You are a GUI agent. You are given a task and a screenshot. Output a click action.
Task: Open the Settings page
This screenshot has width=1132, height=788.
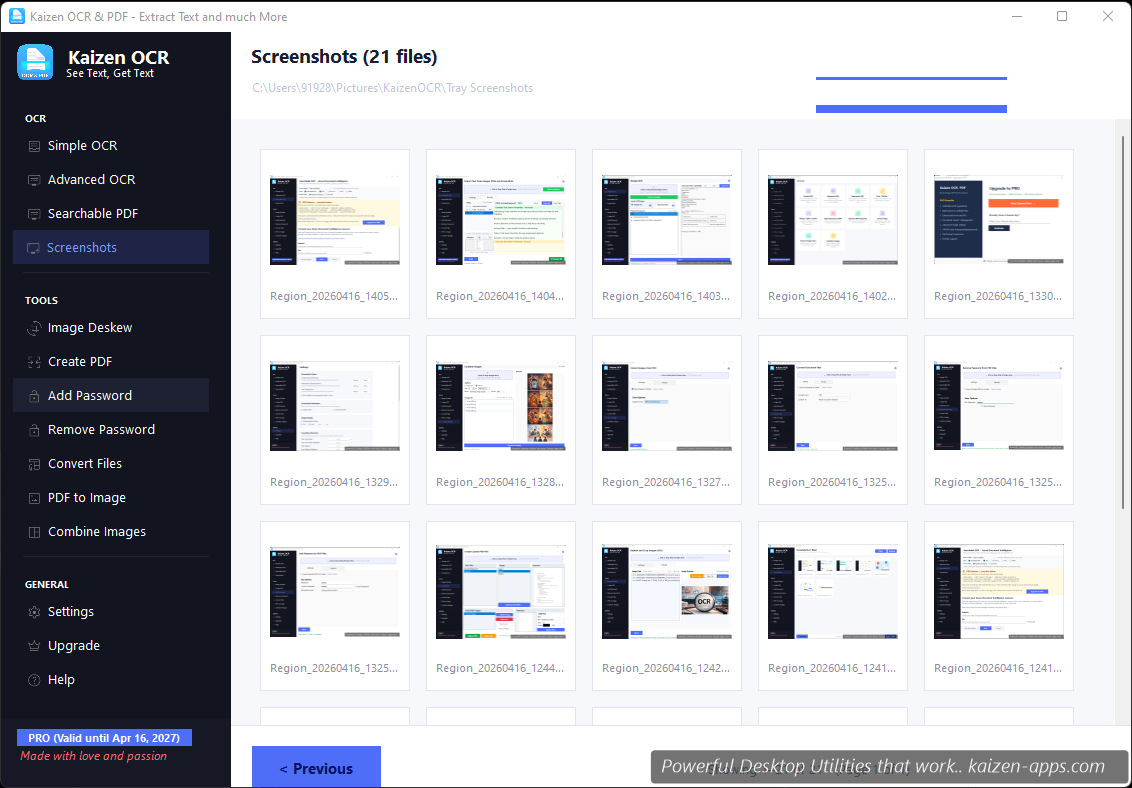[71, 611]
